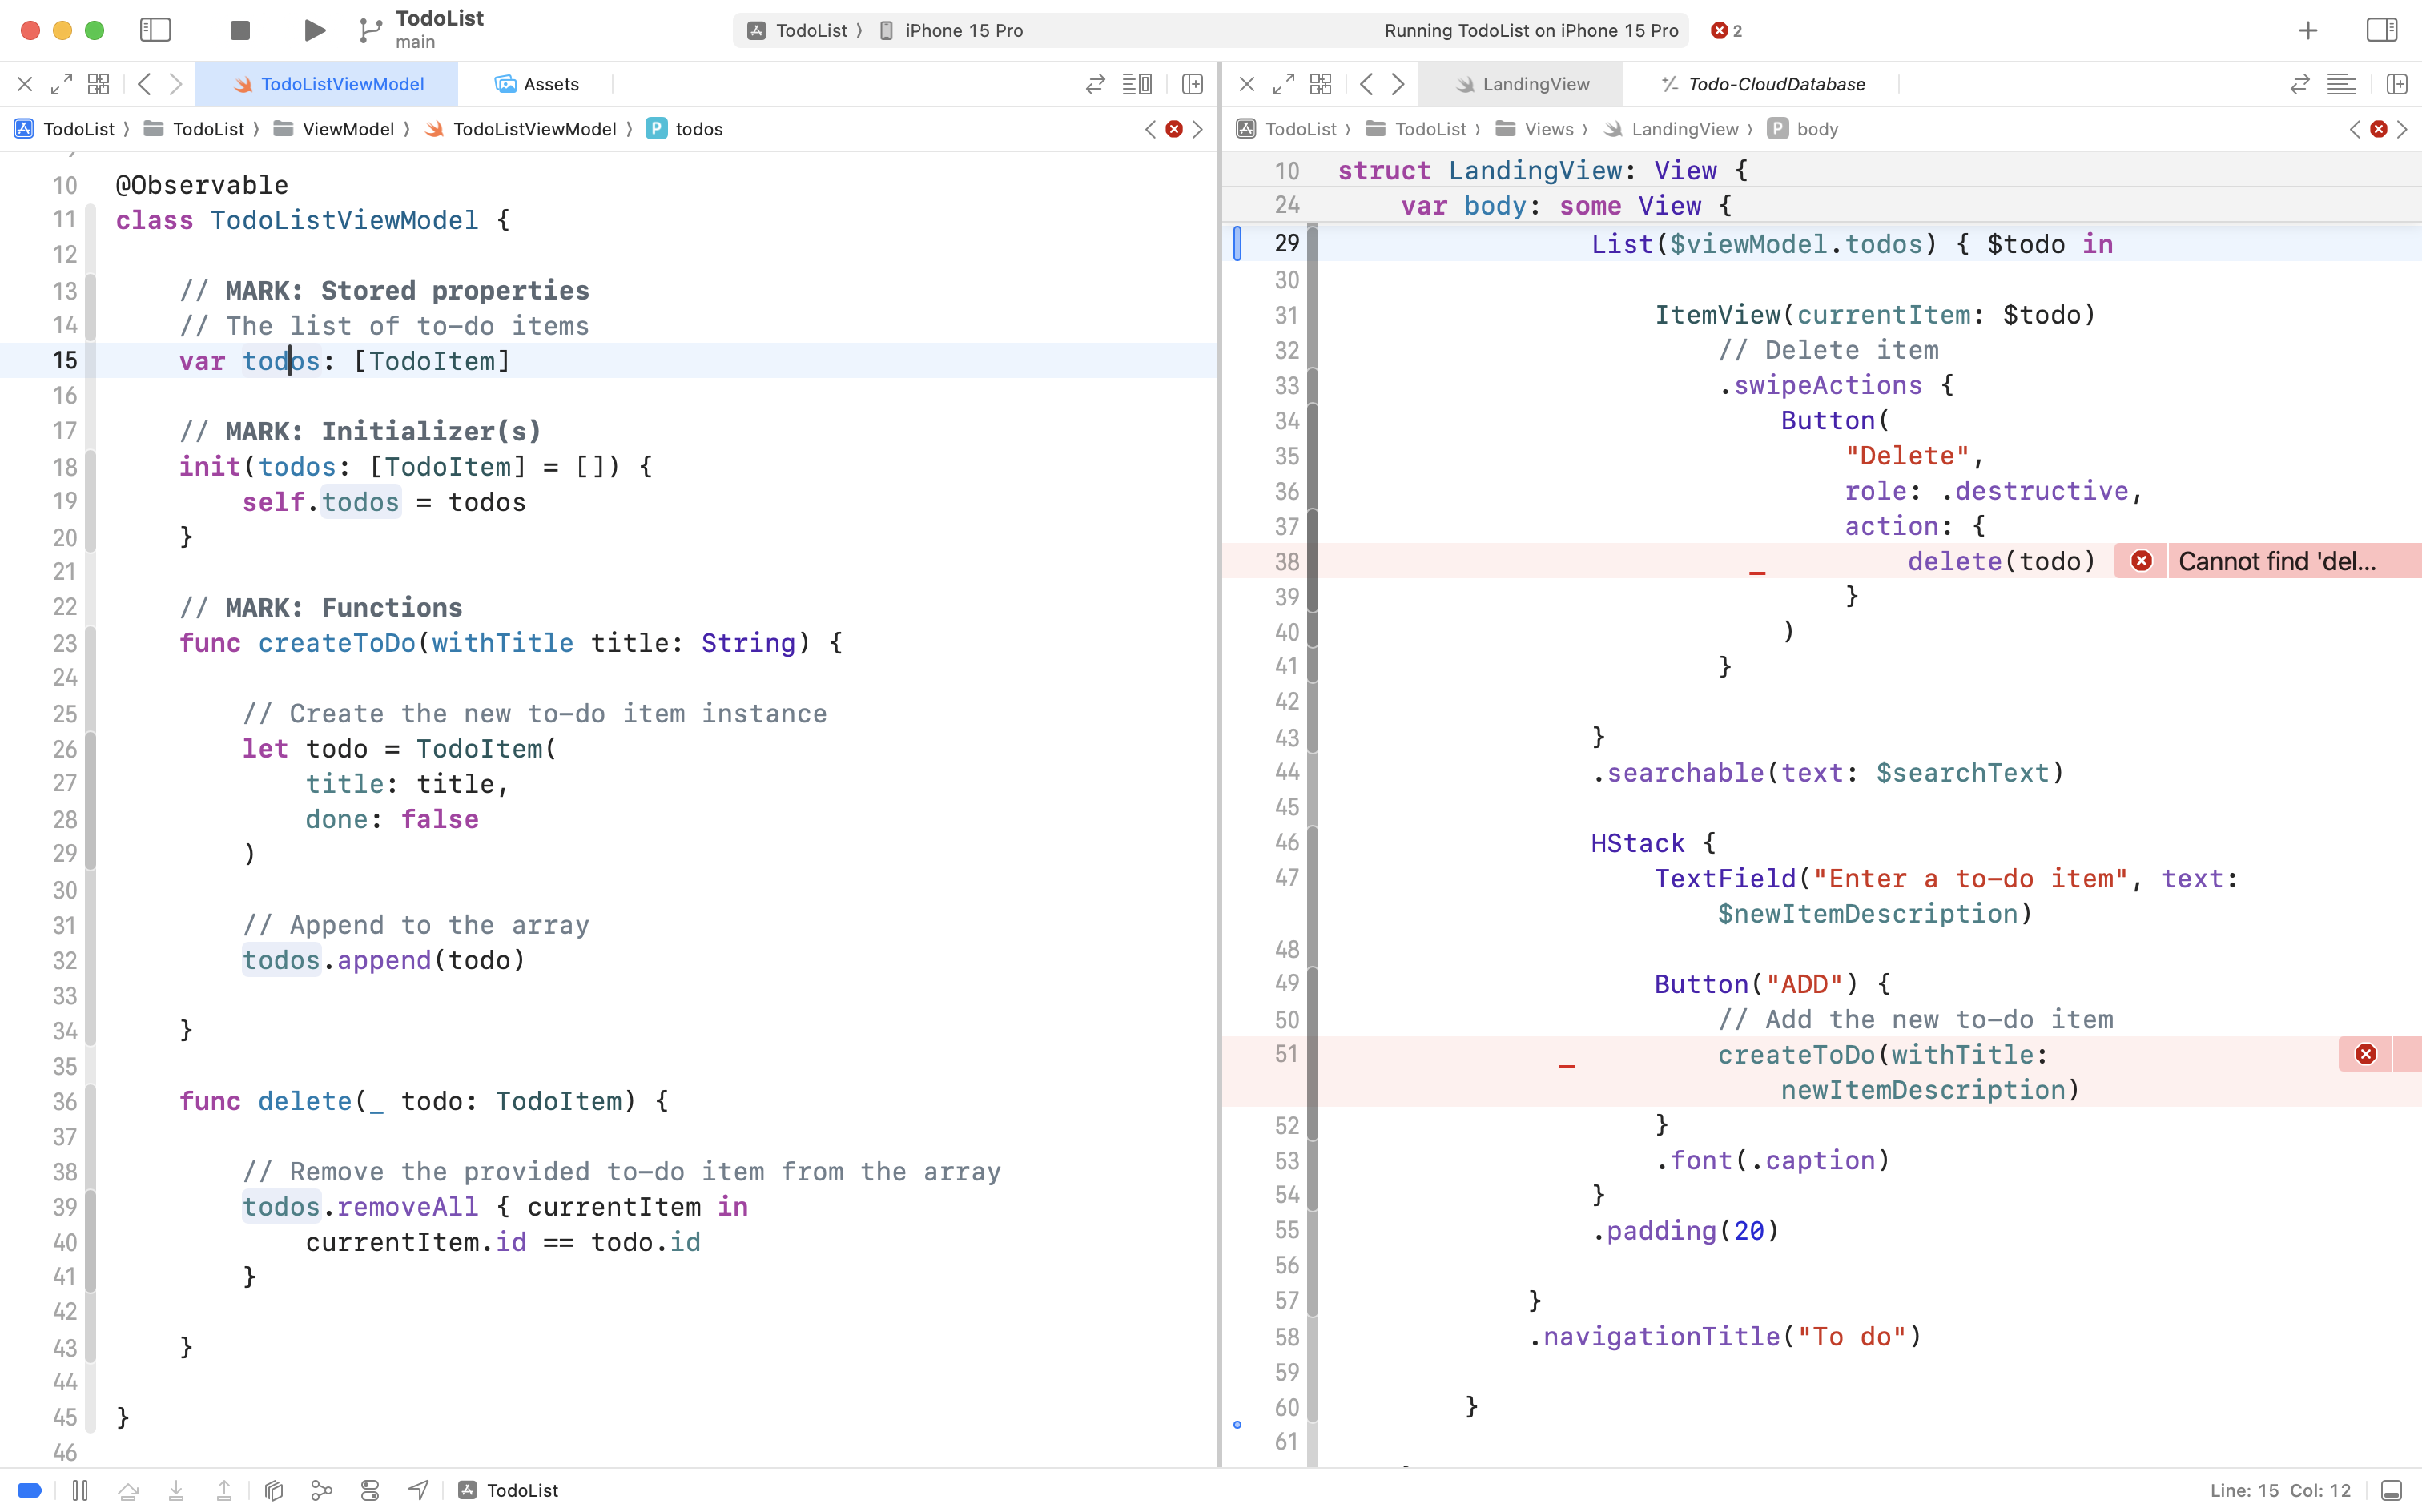Image resolution: width=2422 pixels, height=1512 pixels.
Task: Toggle breakpoint activation in debug bar
Action: coord(29,1490)
